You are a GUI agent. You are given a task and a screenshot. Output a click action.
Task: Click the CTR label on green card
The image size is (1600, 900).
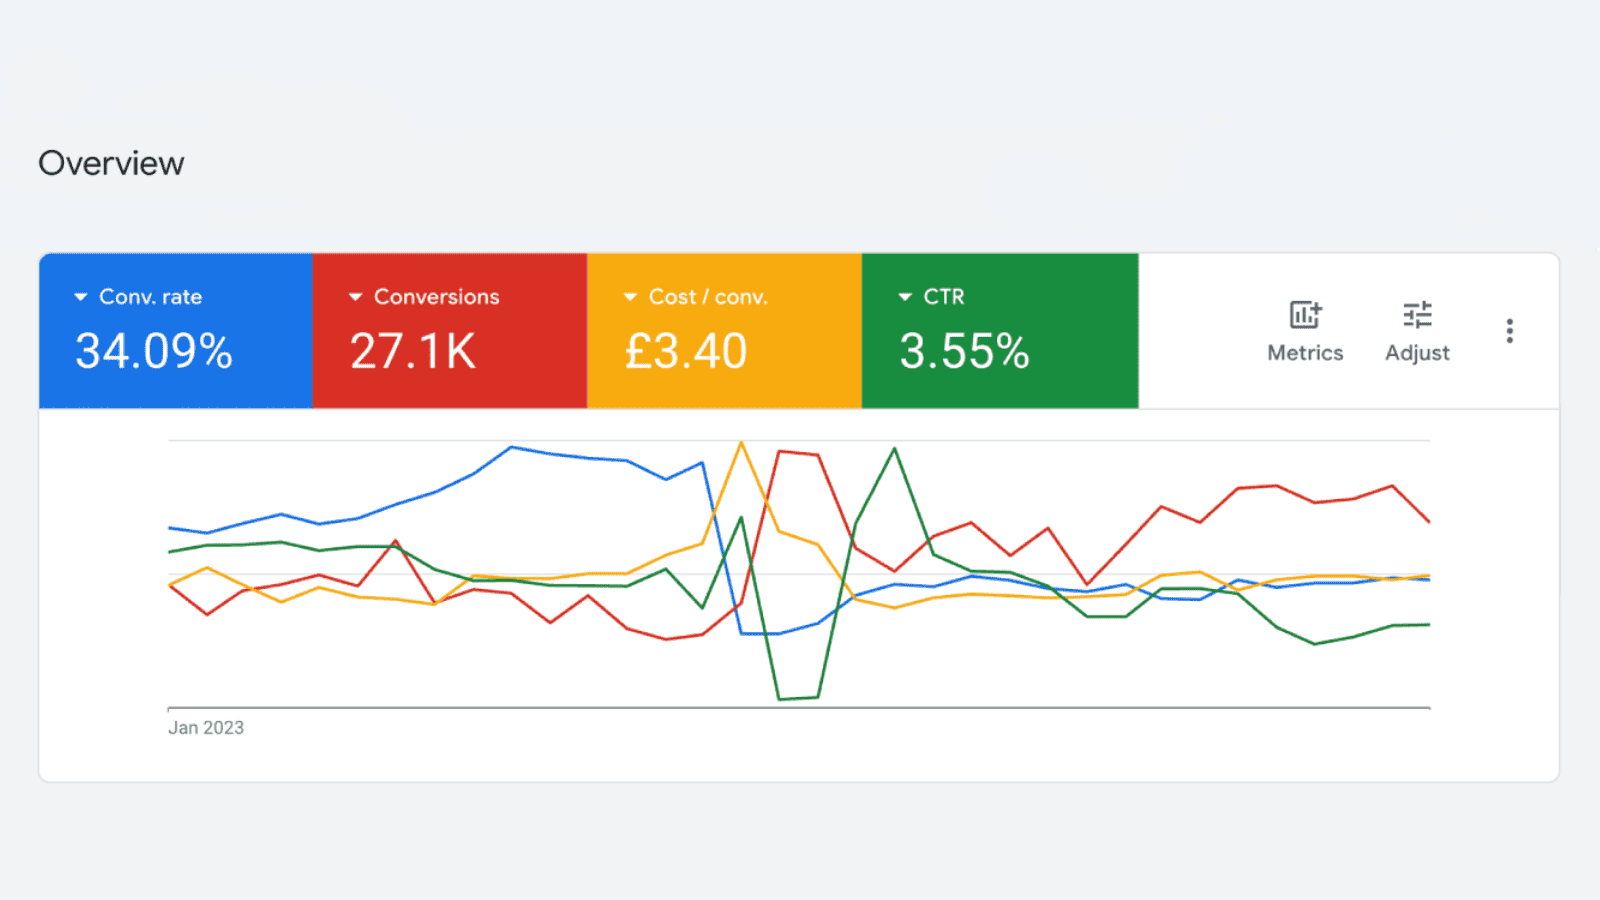click(944, 297)
